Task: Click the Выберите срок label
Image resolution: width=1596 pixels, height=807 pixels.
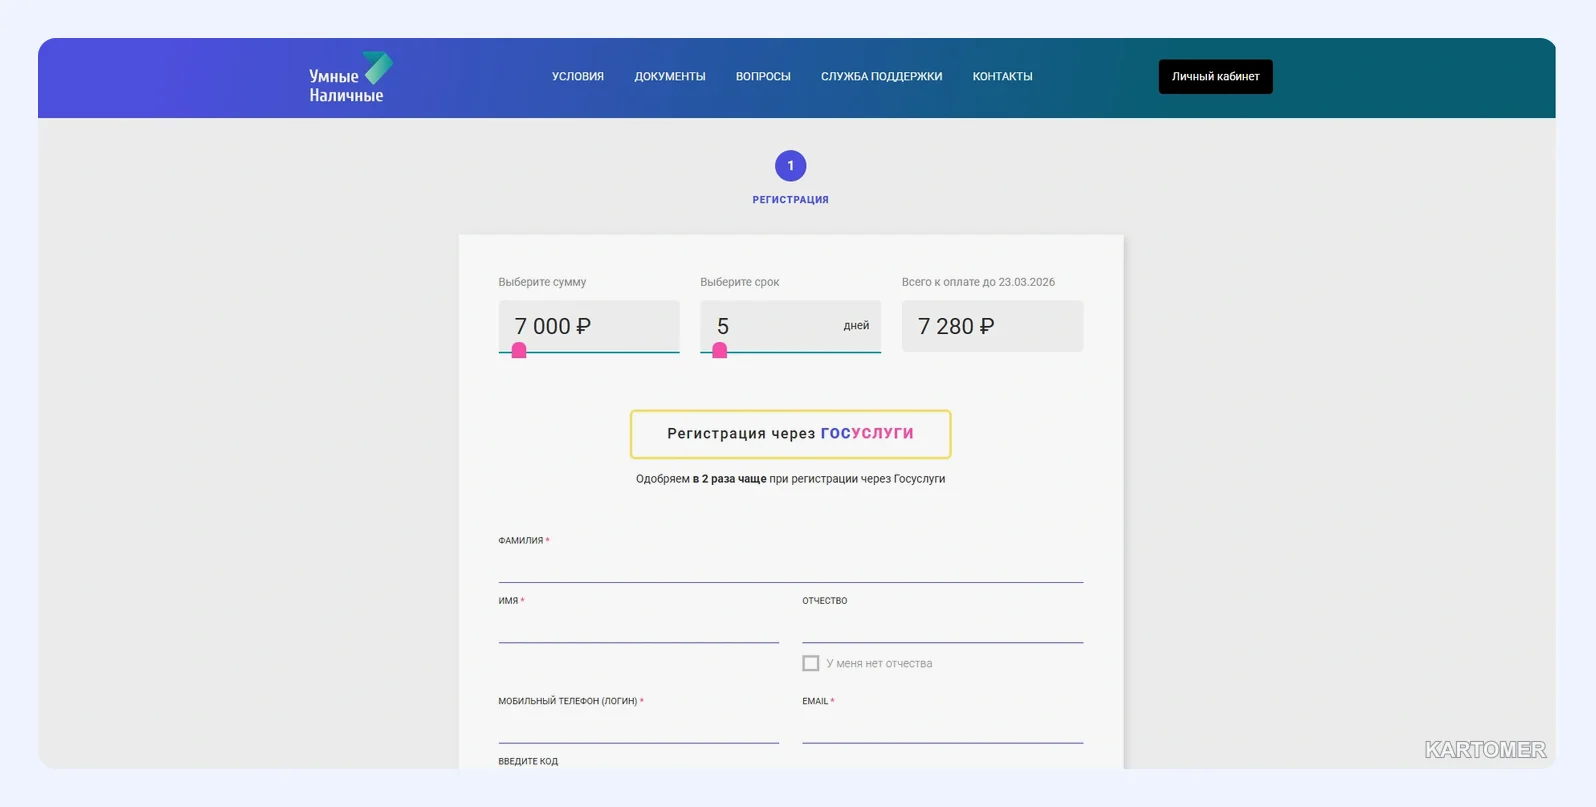Action: pos(740,282)
